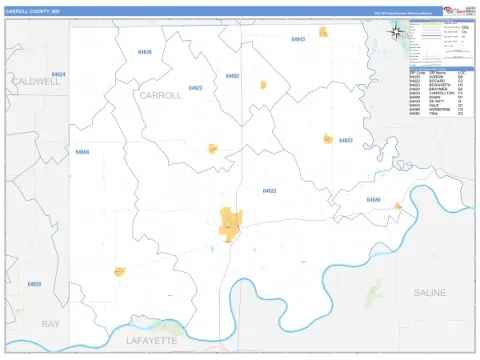Click the Carroll County, MO title text

32,11
